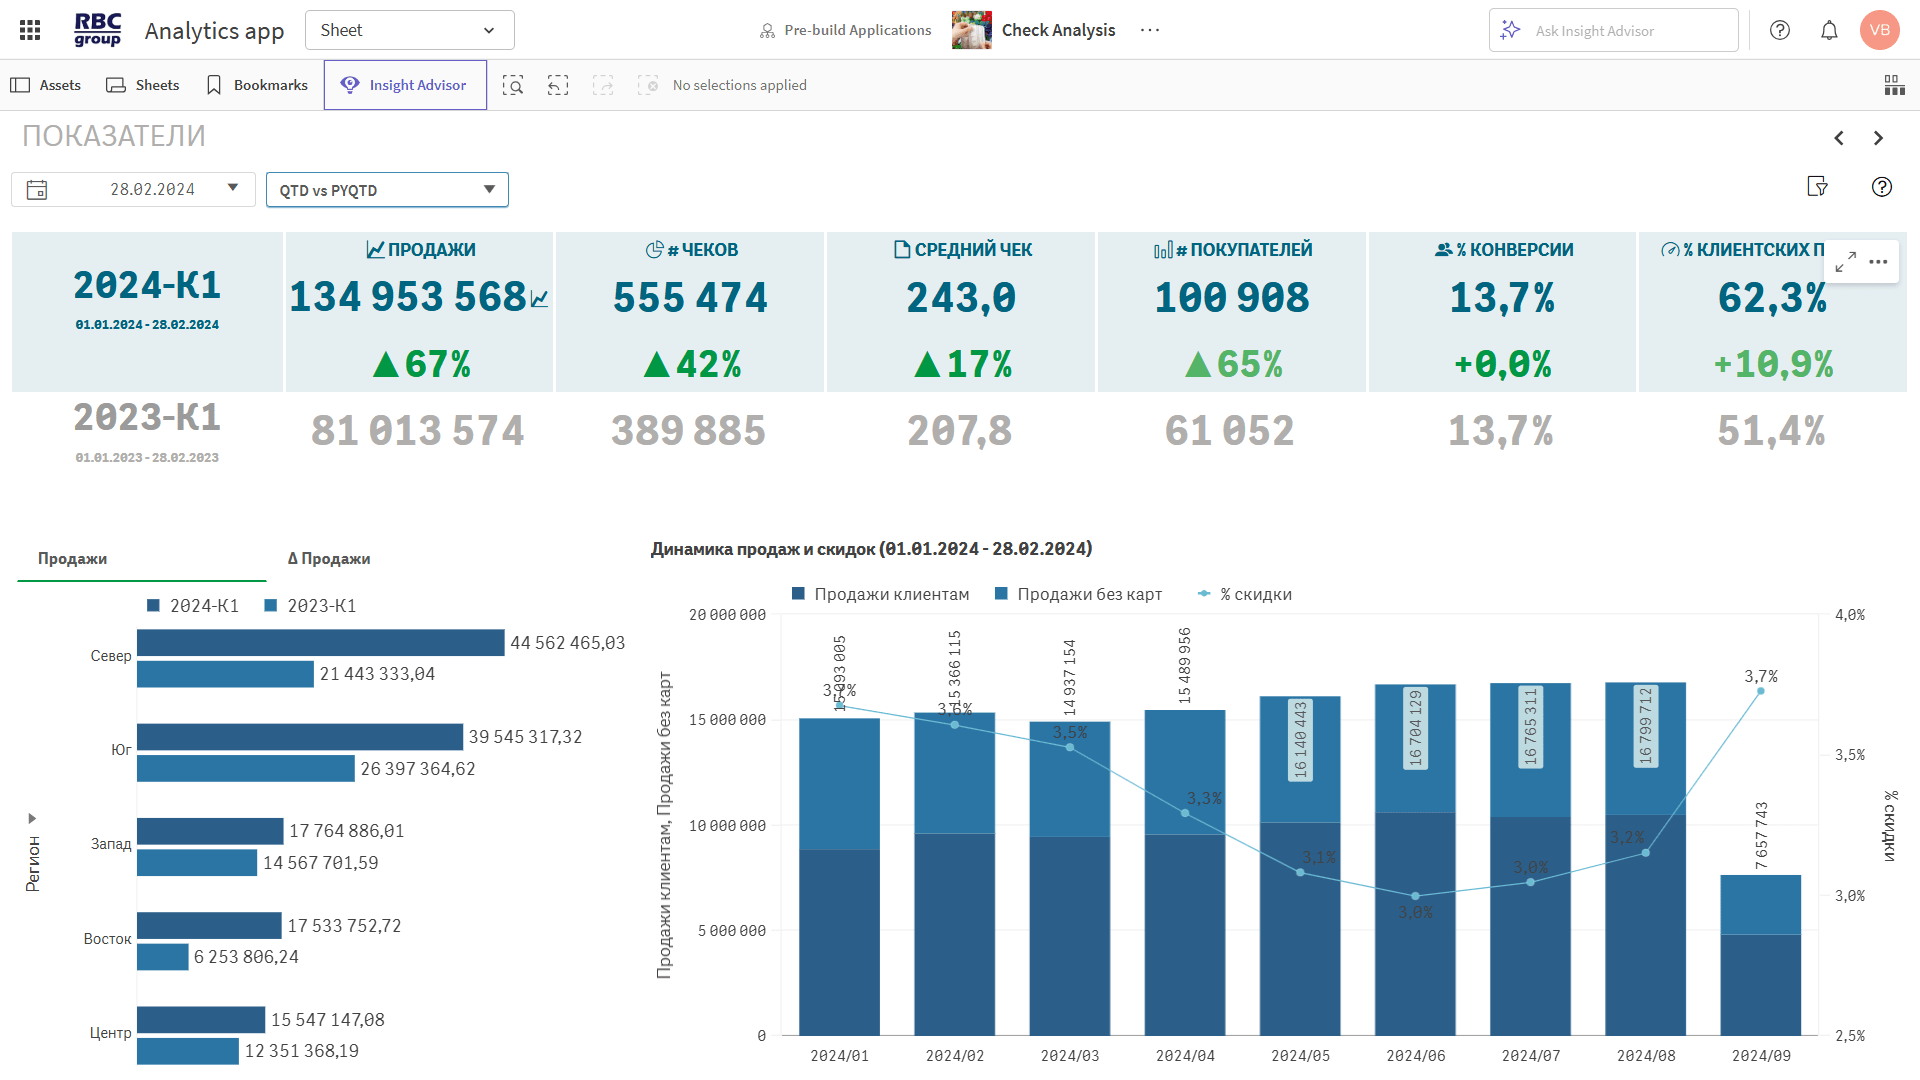Open the app launcher grid icon

click(x=30, y=30)
